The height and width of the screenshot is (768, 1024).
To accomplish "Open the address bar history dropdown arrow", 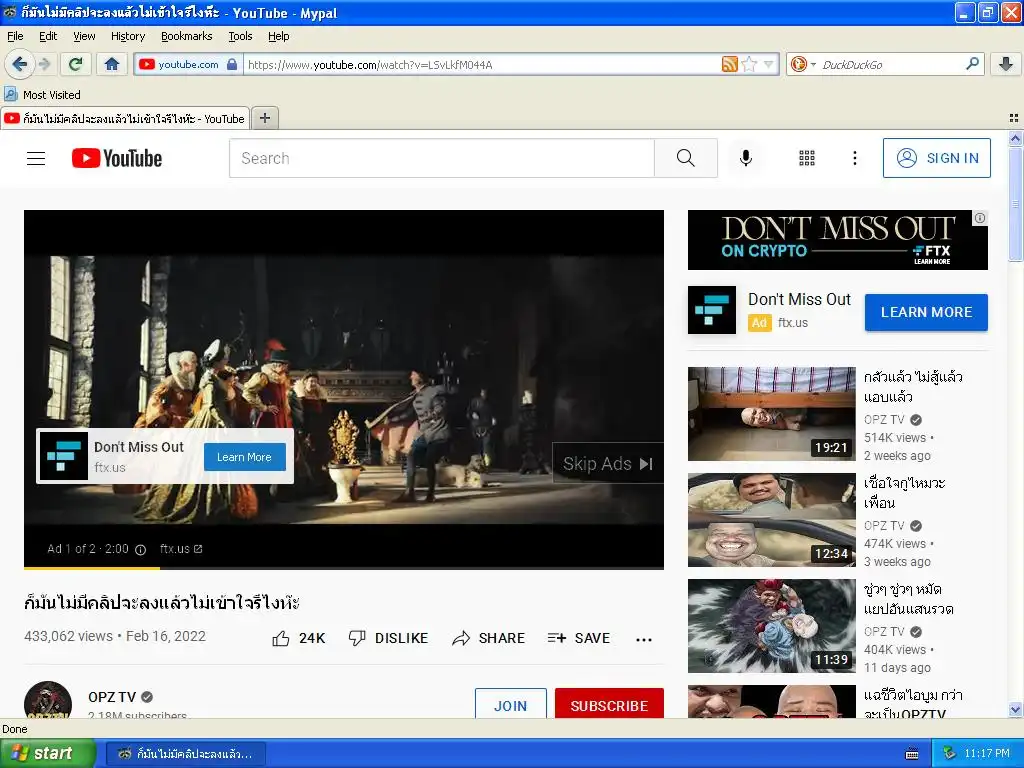I will (x=769, y=64).
